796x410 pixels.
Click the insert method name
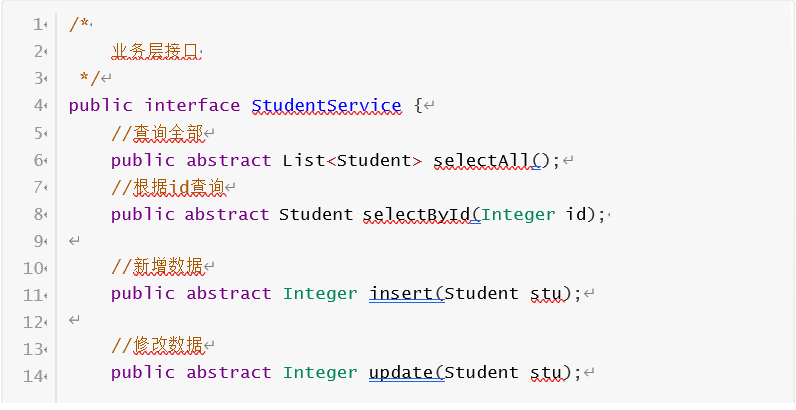click(405, 293)
